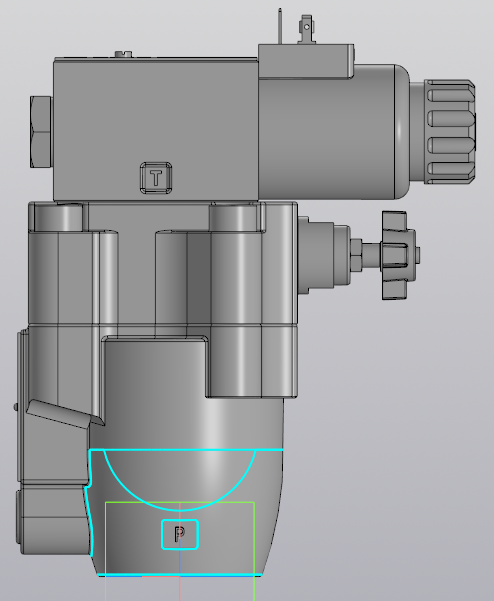Pick the ribbed knob at solenoid end
Image resolution: width=494 pixels, height=601 pixels.
pyautogui.click(x=450, y=132)
